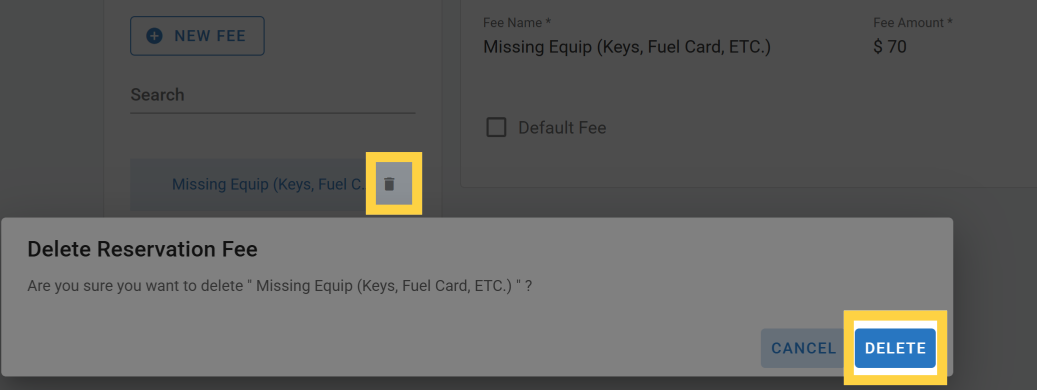Click the underline beneath the Search field
Viewport: 1037px width, 390px height.
point(272,113)
